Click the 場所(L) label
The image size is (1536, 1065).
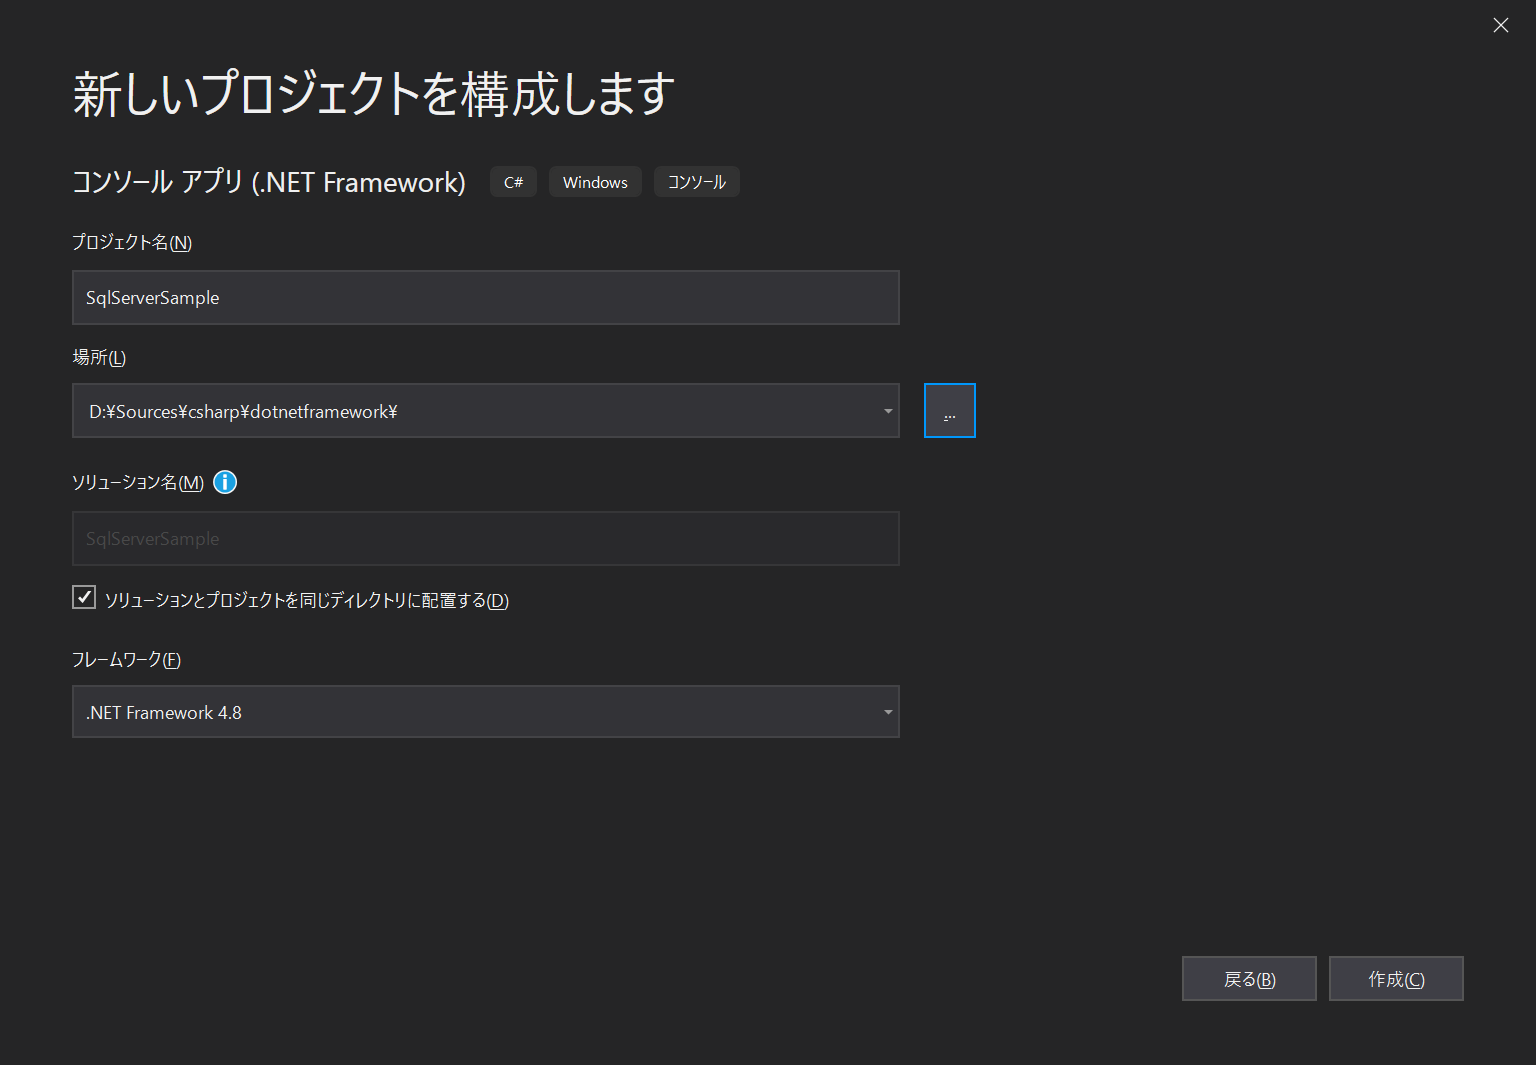98,357
